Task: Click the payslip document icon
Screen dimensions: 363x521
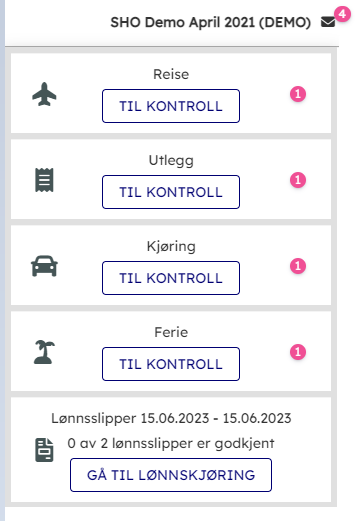Action: pos(44,450)
